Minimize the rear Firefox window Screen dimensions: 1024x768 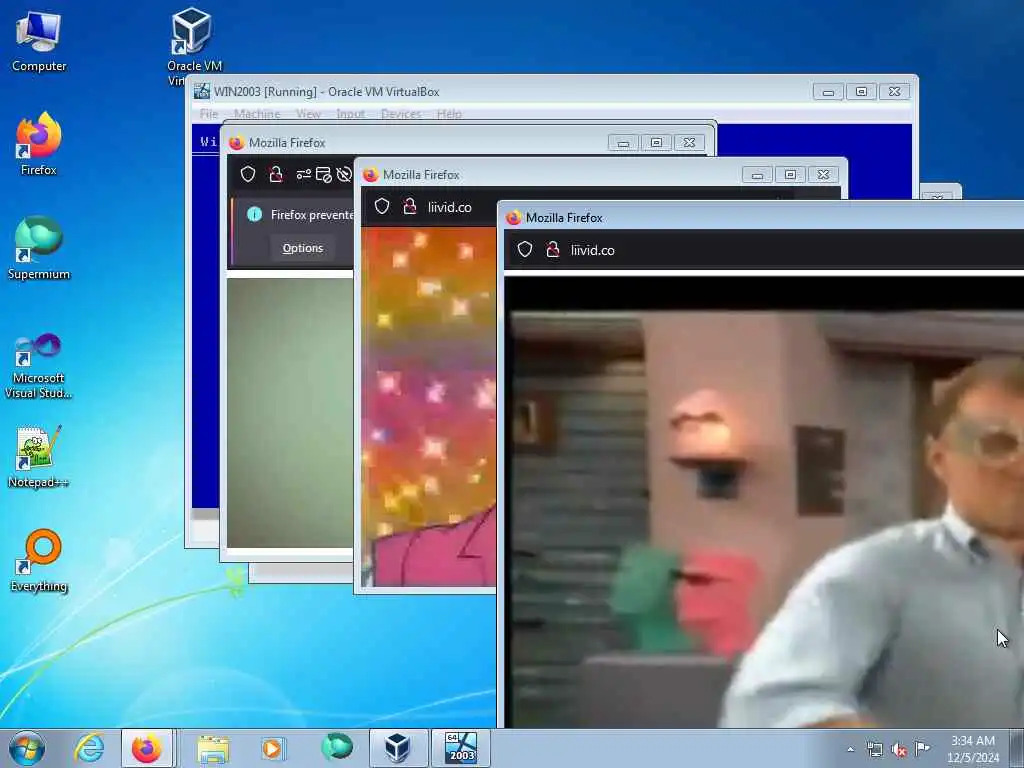click(x=623, y=142)
